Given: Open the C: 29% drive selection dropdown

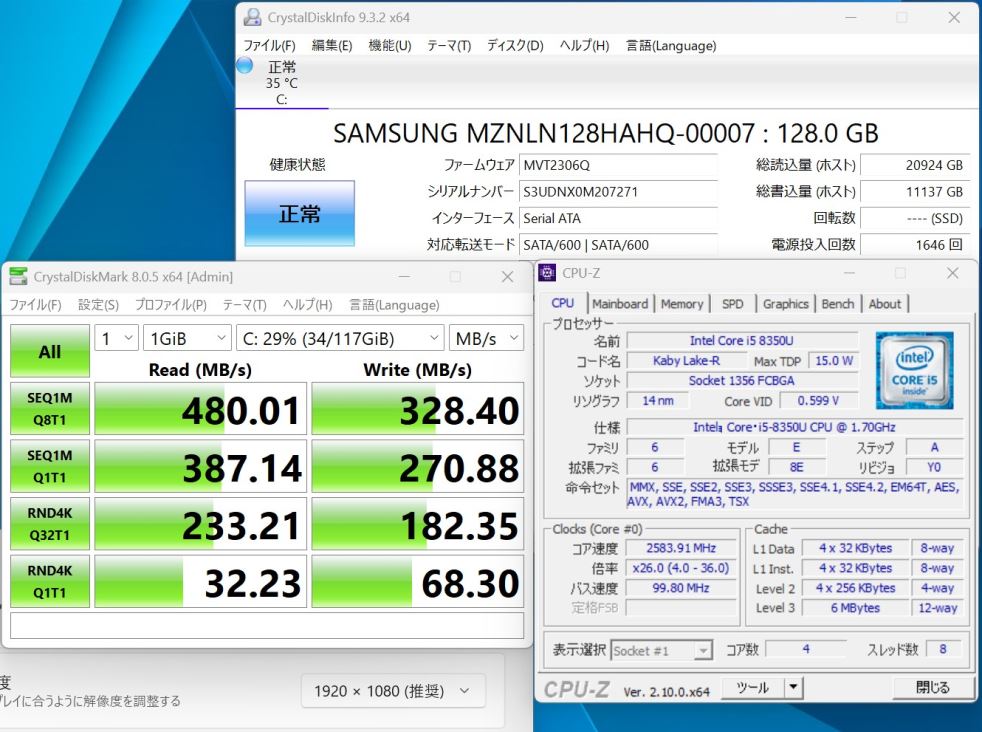Looking at the screenshot, I should pos(340,339).
